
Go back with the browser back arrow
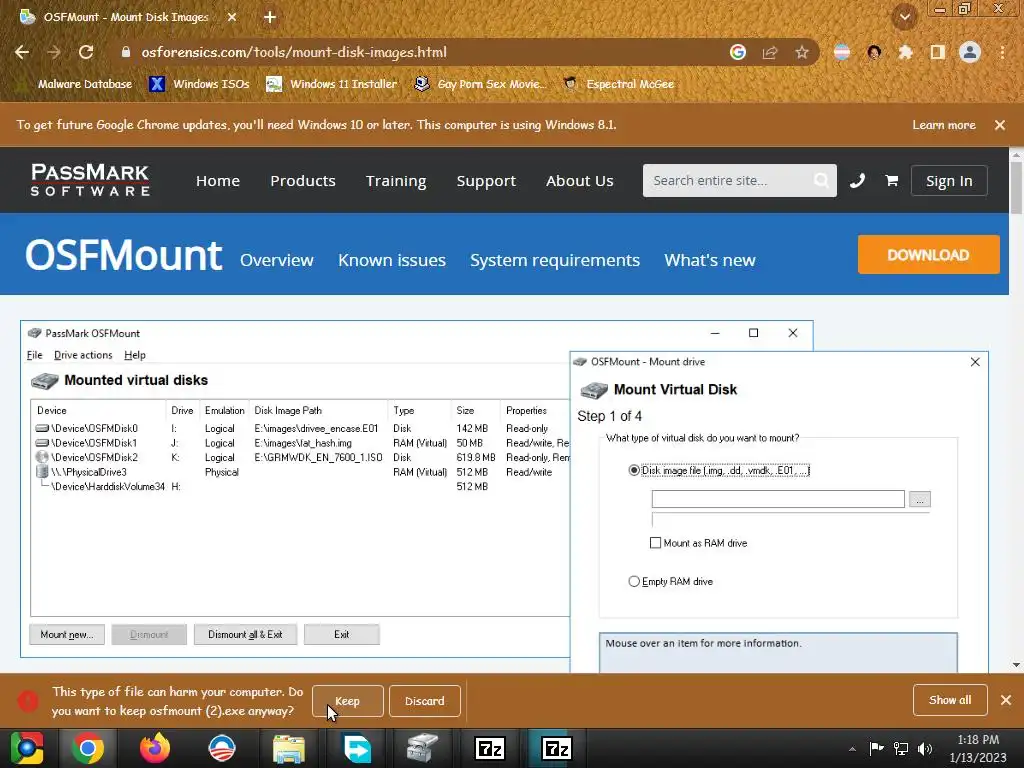[x=22, y=52]
